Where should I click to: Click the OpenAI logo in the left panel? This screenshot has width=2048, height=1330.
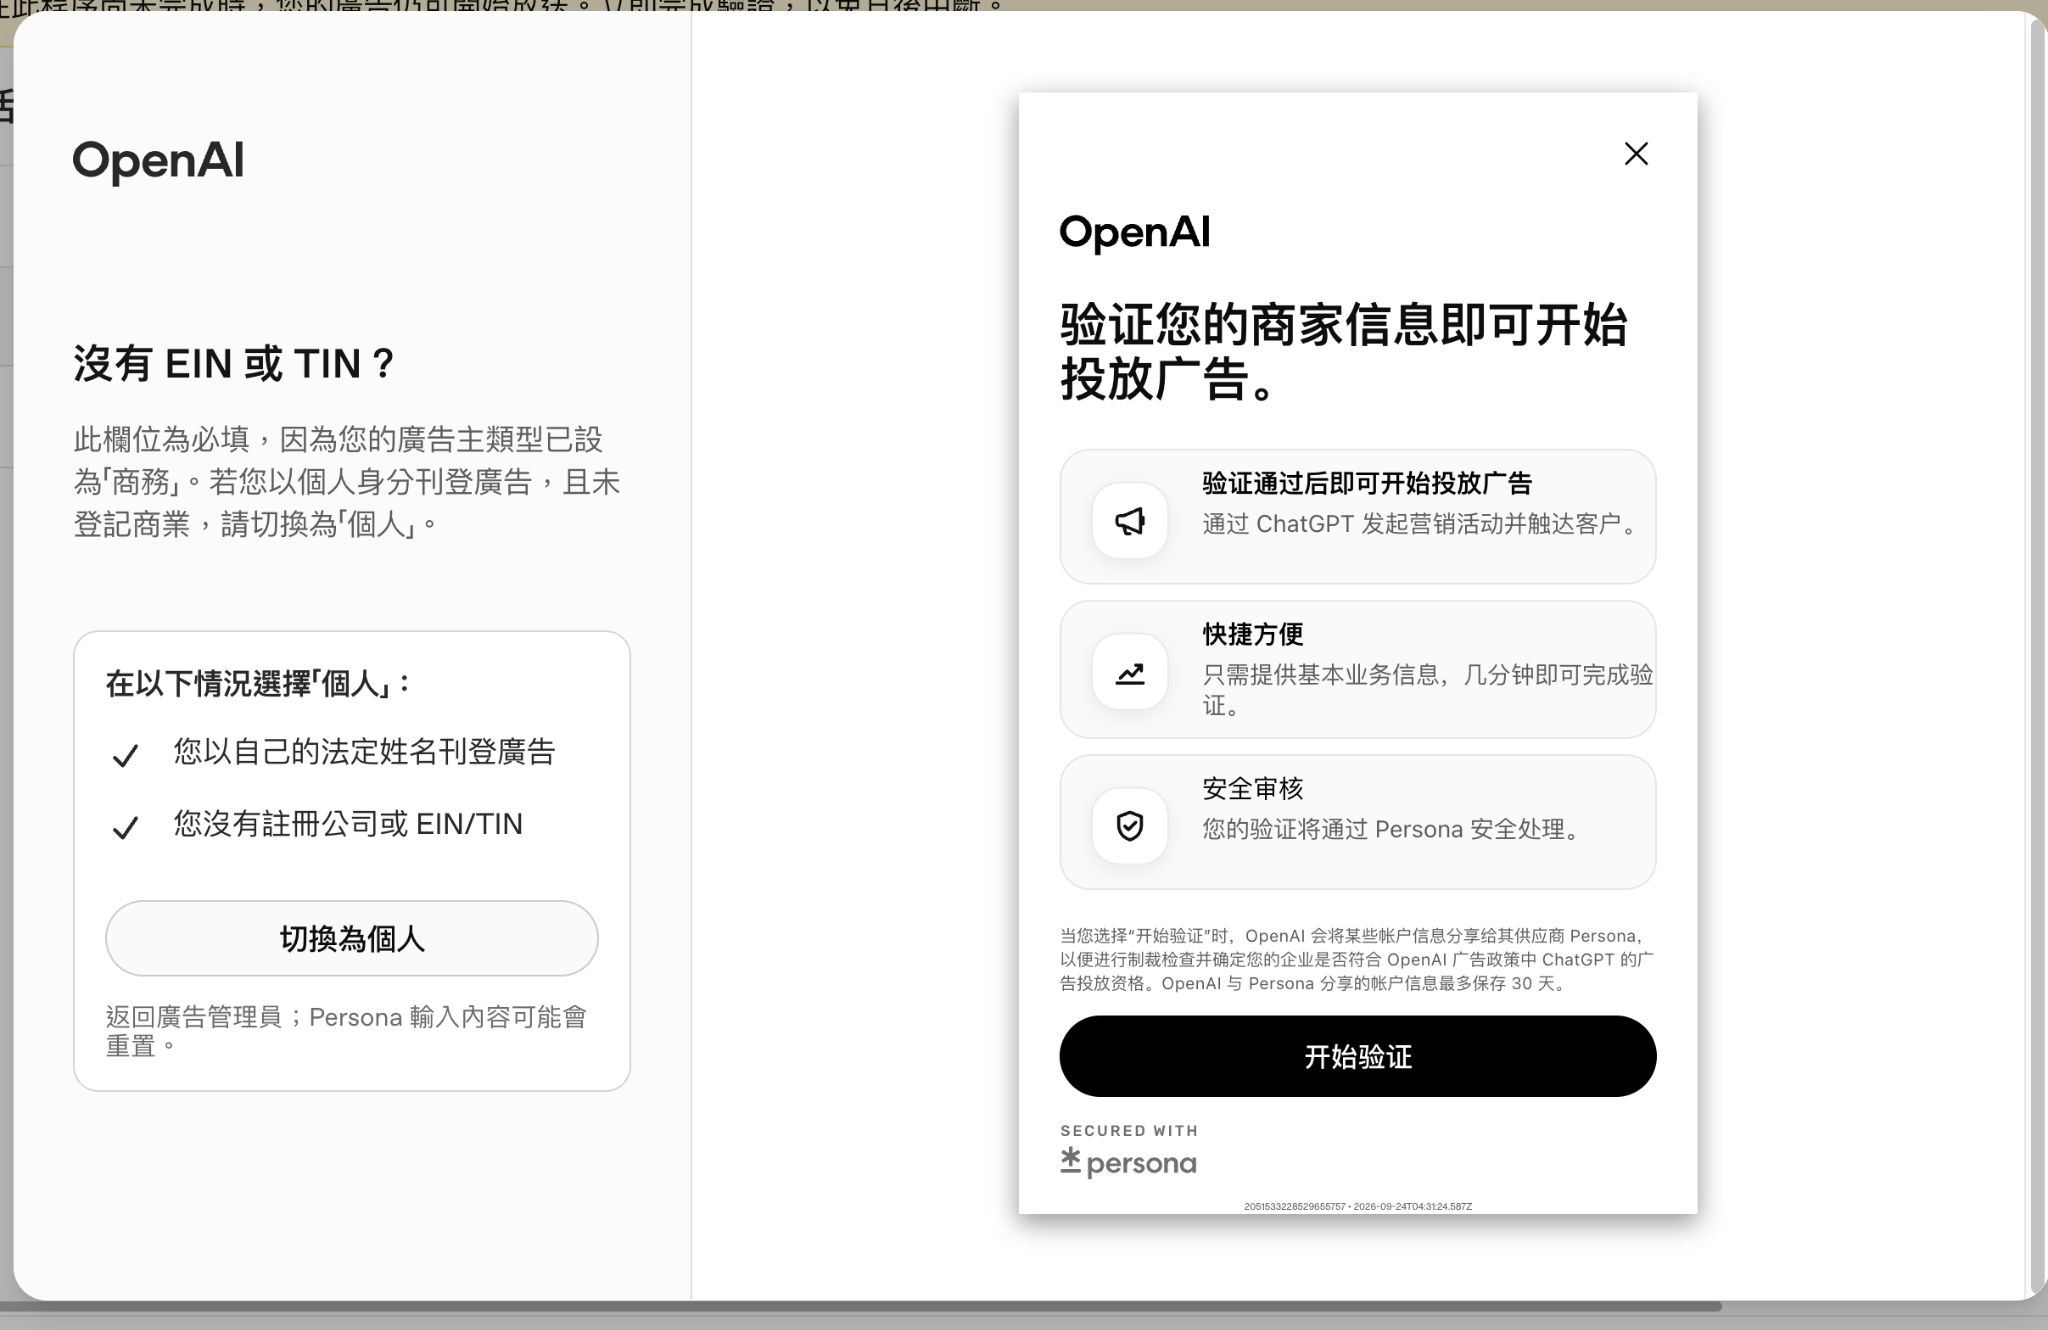pyautogui.click(x=158, y=161)
